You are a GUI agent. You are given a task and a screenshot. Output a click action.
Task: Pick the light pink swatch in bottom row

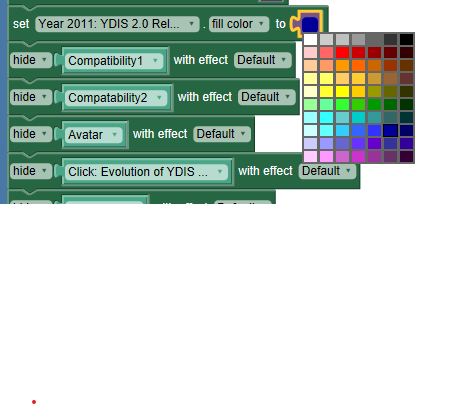[310, 157]
